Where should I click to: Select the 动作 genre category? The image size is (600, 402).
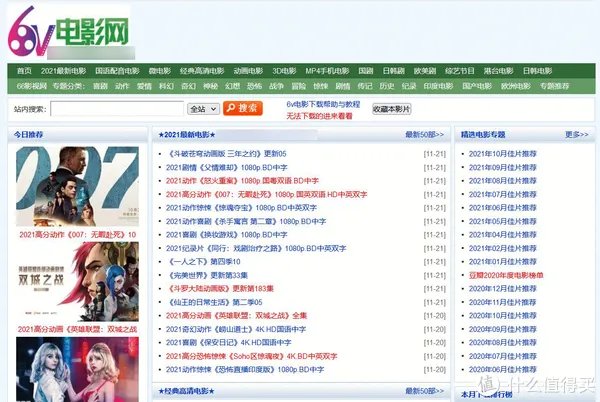[x=122, y=86]
